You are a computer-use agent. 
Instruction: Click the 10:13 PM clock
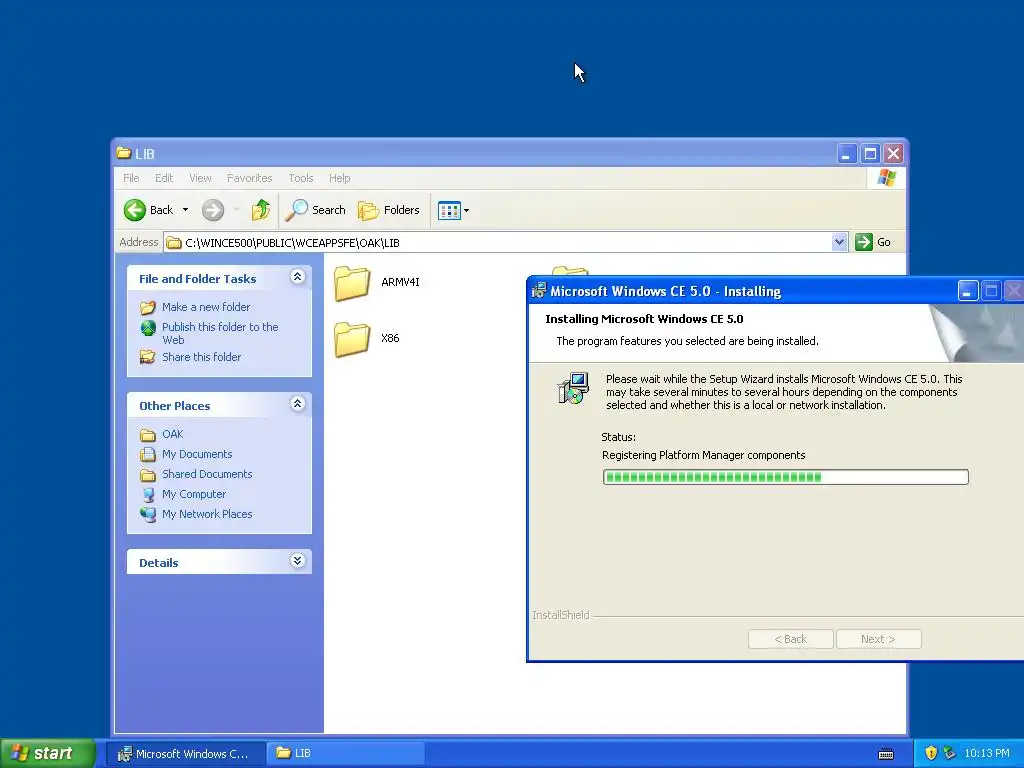pos(987,753)
